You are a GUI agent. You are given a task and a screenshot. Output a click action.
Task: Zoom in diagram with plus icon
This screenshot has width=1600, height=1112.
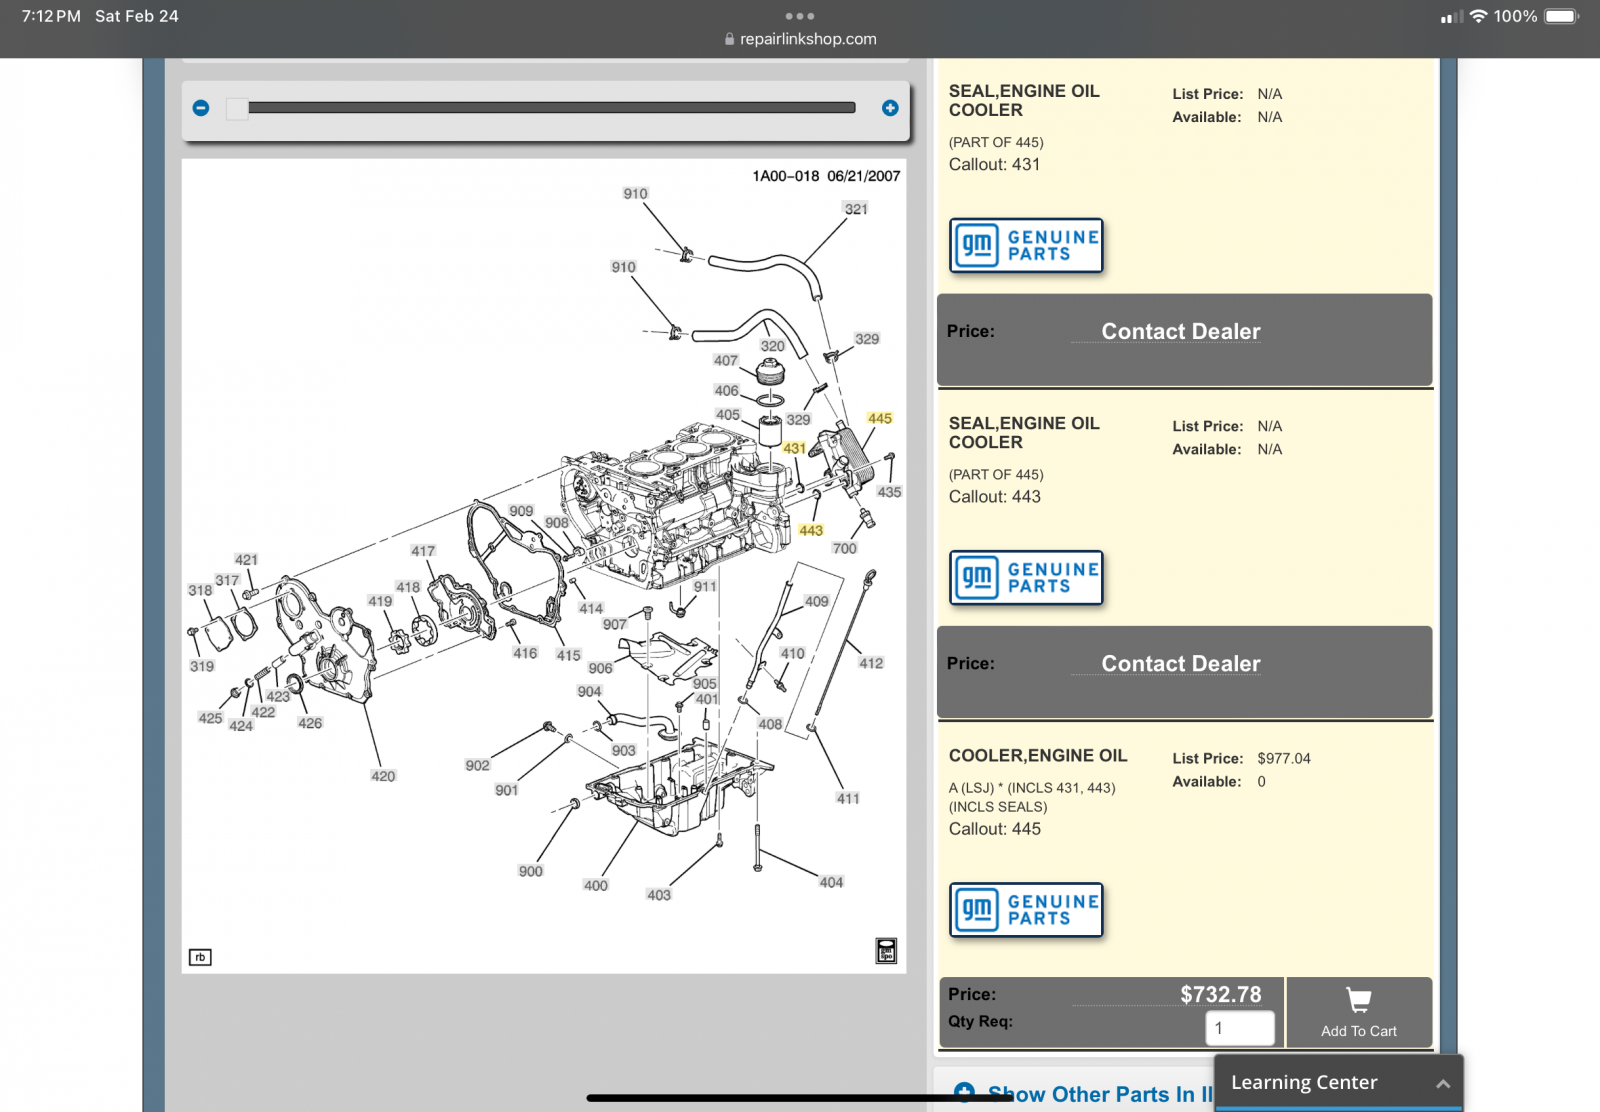(890, 108)
